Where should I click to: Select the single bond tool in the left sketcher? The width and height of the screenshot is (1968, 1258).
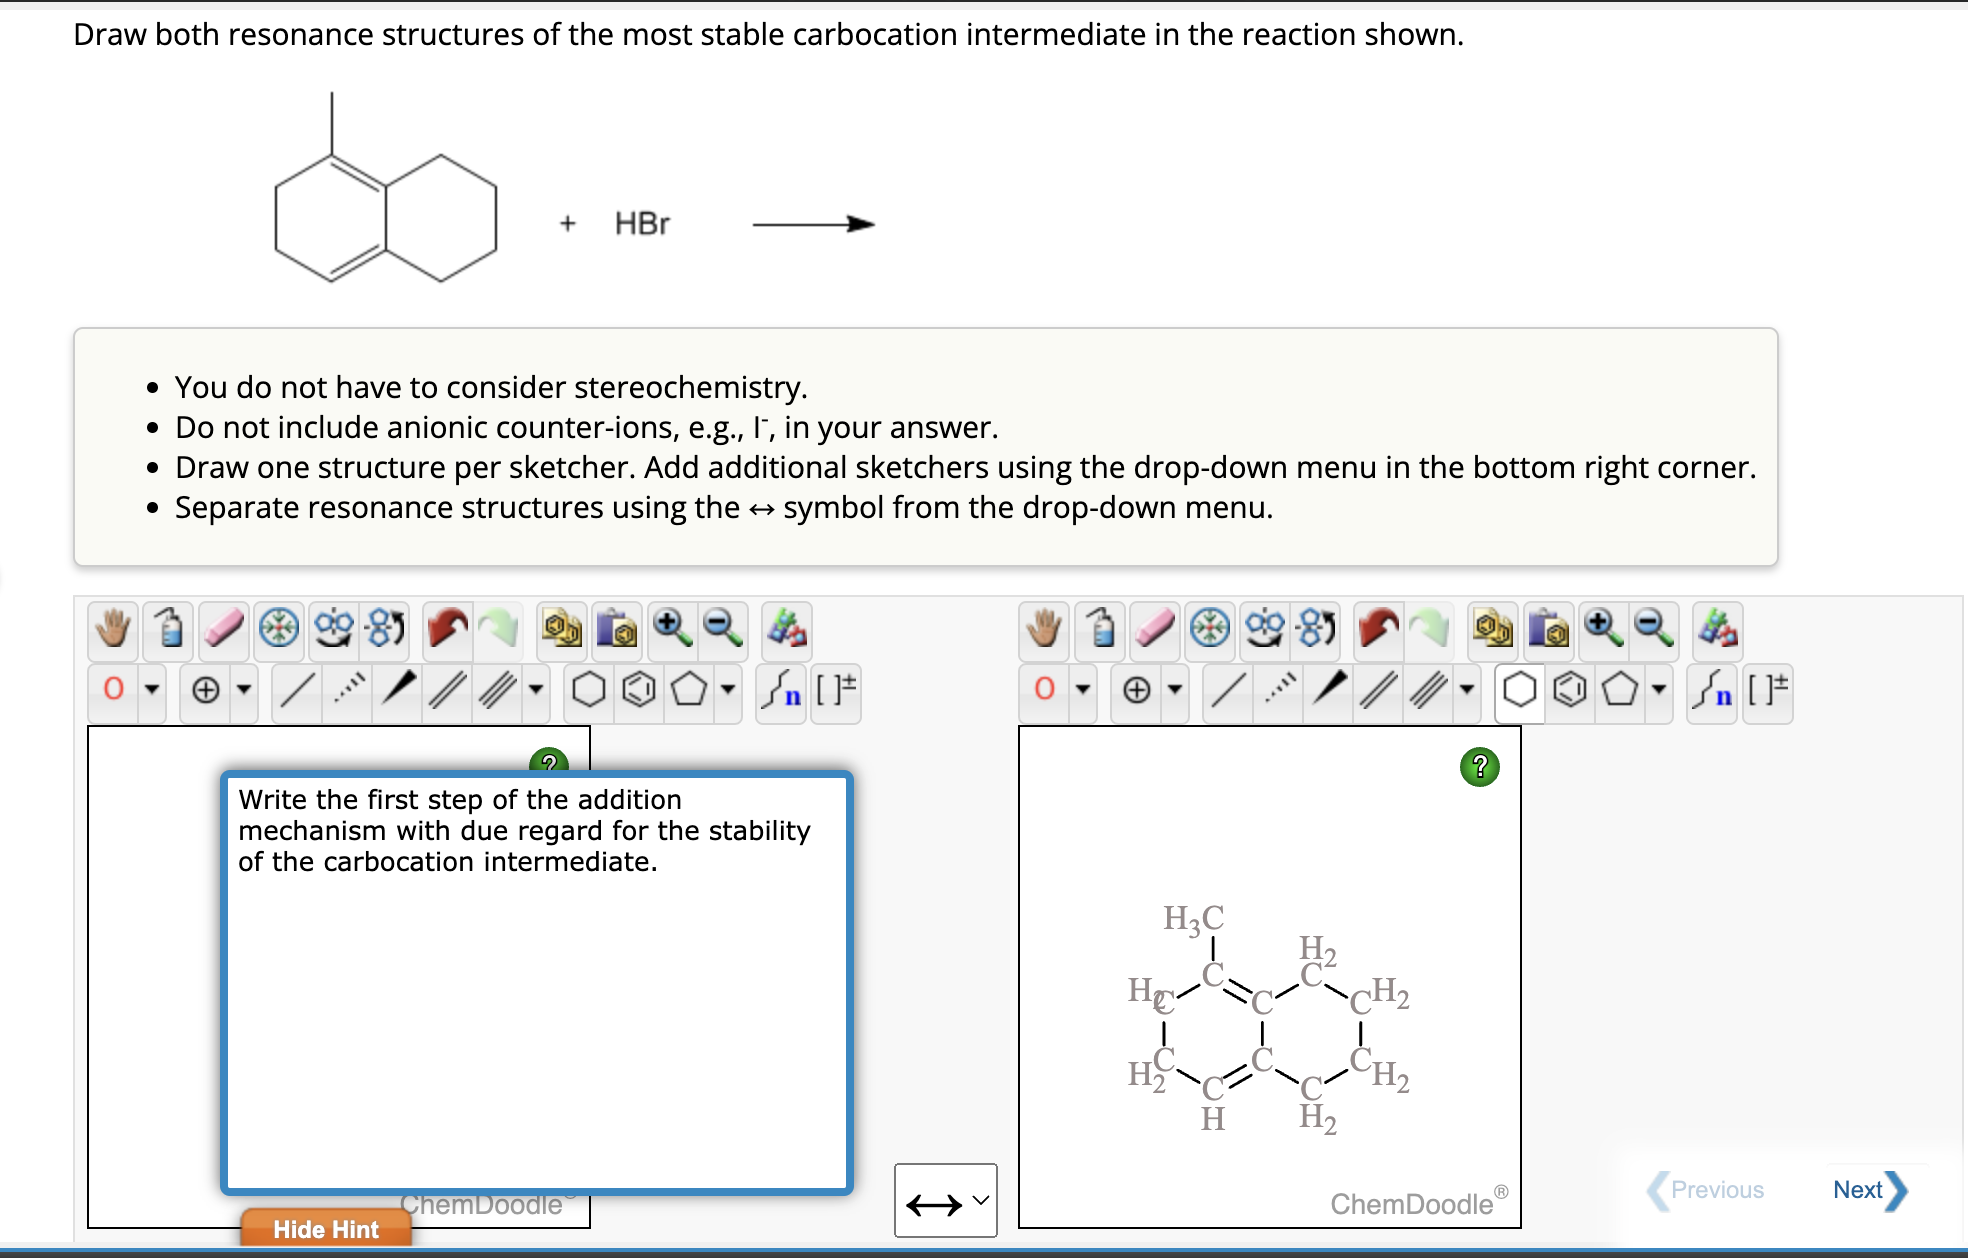pyautogui.click(x=295, y=690)
